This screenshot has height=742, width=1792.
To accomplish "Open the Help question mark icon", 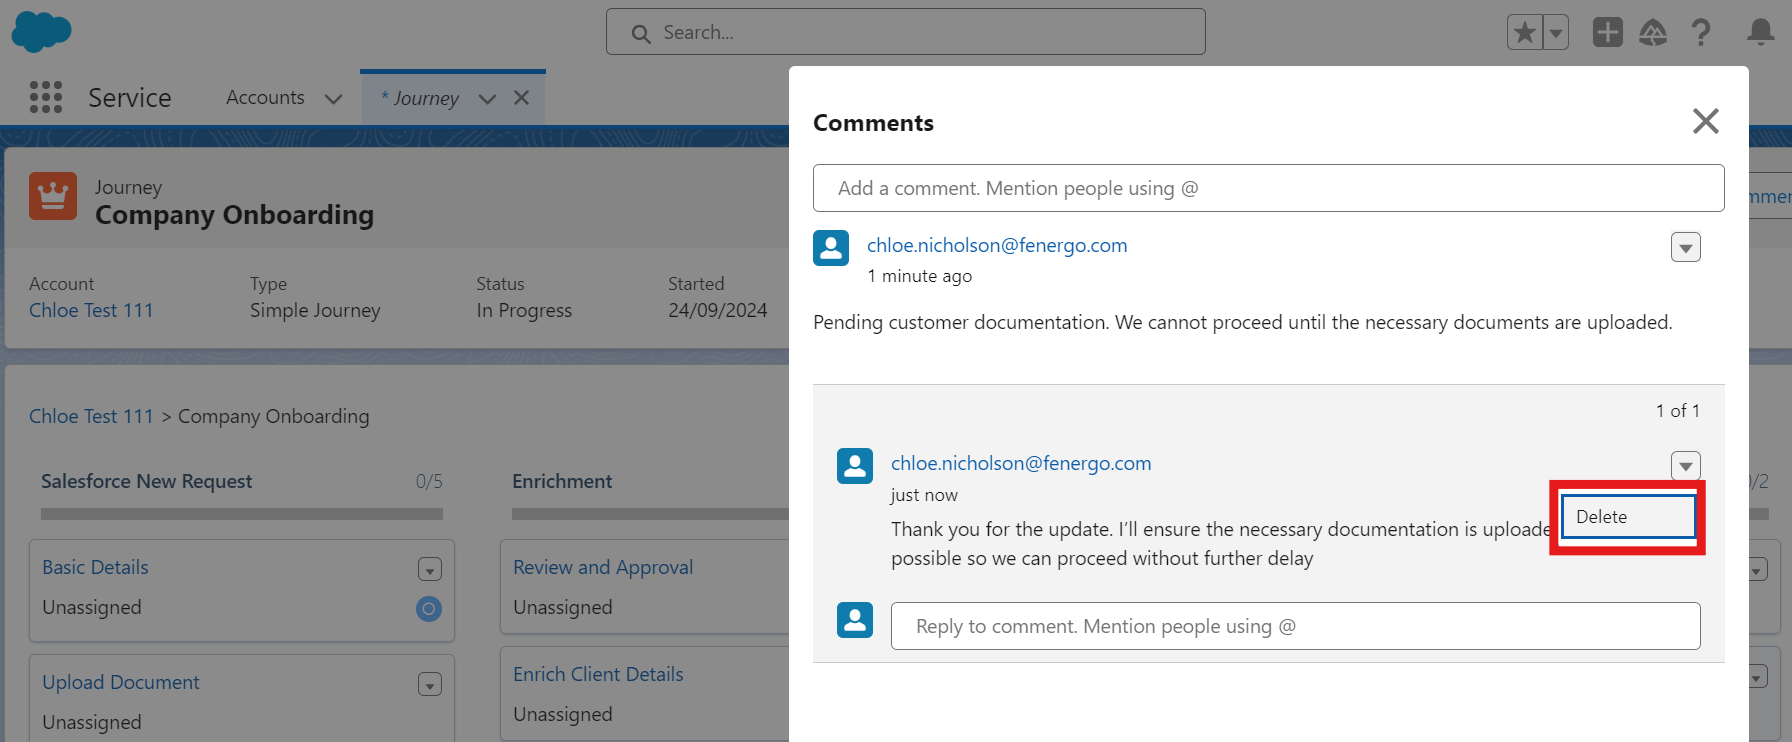I will click(1701, 33).
